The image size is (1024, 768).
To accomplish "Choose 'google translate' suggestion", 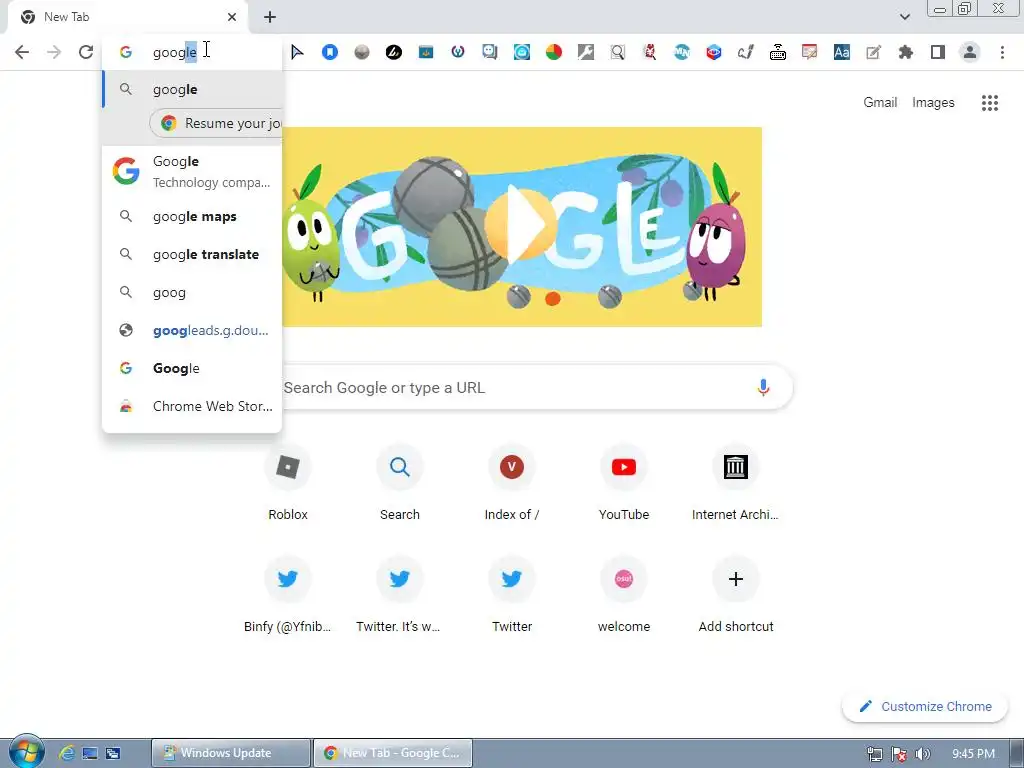I will [x=192, y=254].
